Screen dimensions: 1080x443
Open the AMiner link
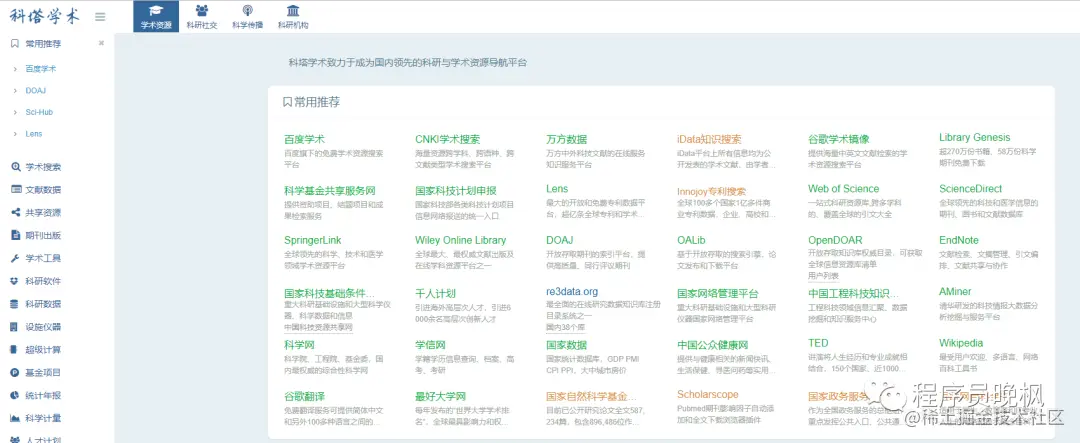[x=955, y=292]
